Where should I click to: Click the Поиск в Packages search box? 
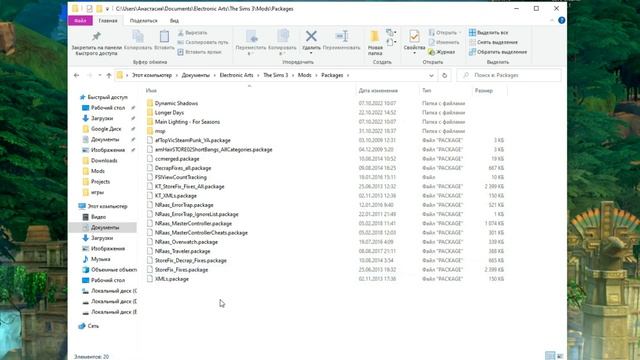(509, 75)
